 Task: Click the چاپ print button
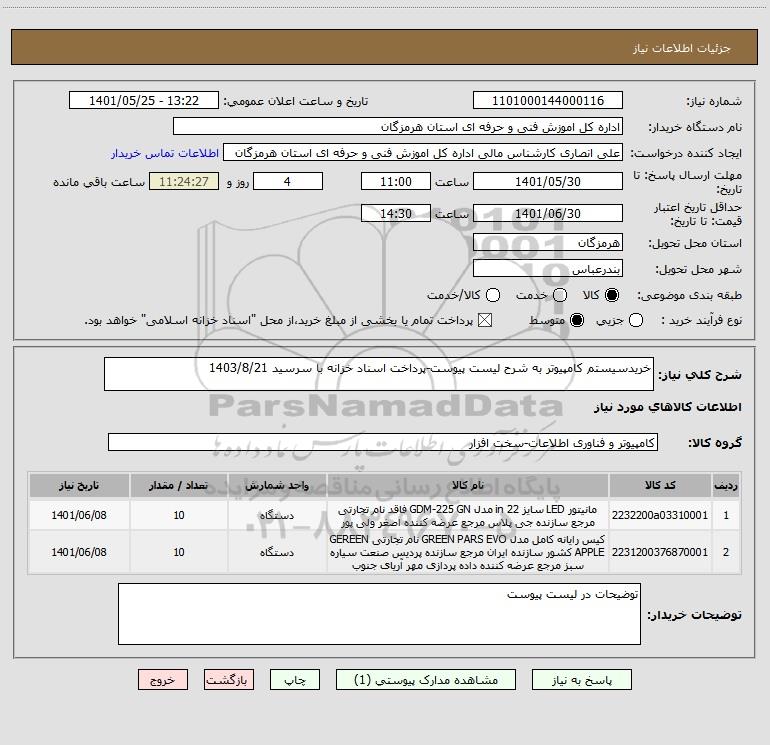295,680
